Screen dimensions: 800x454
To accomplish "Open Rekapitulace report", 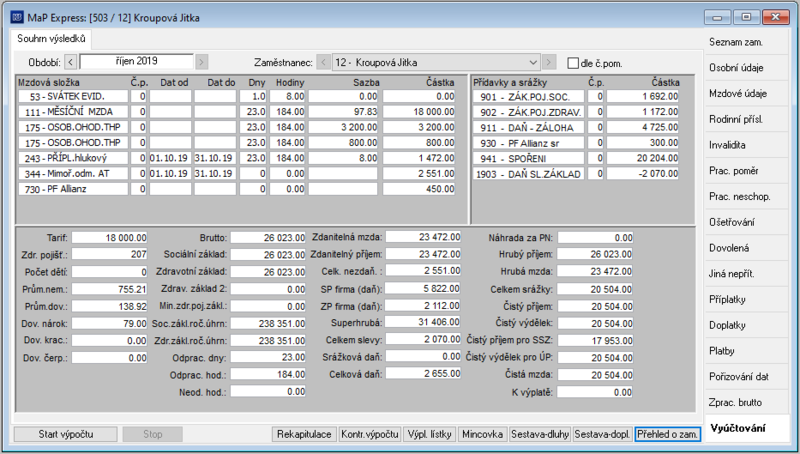I will pos(304,434).
